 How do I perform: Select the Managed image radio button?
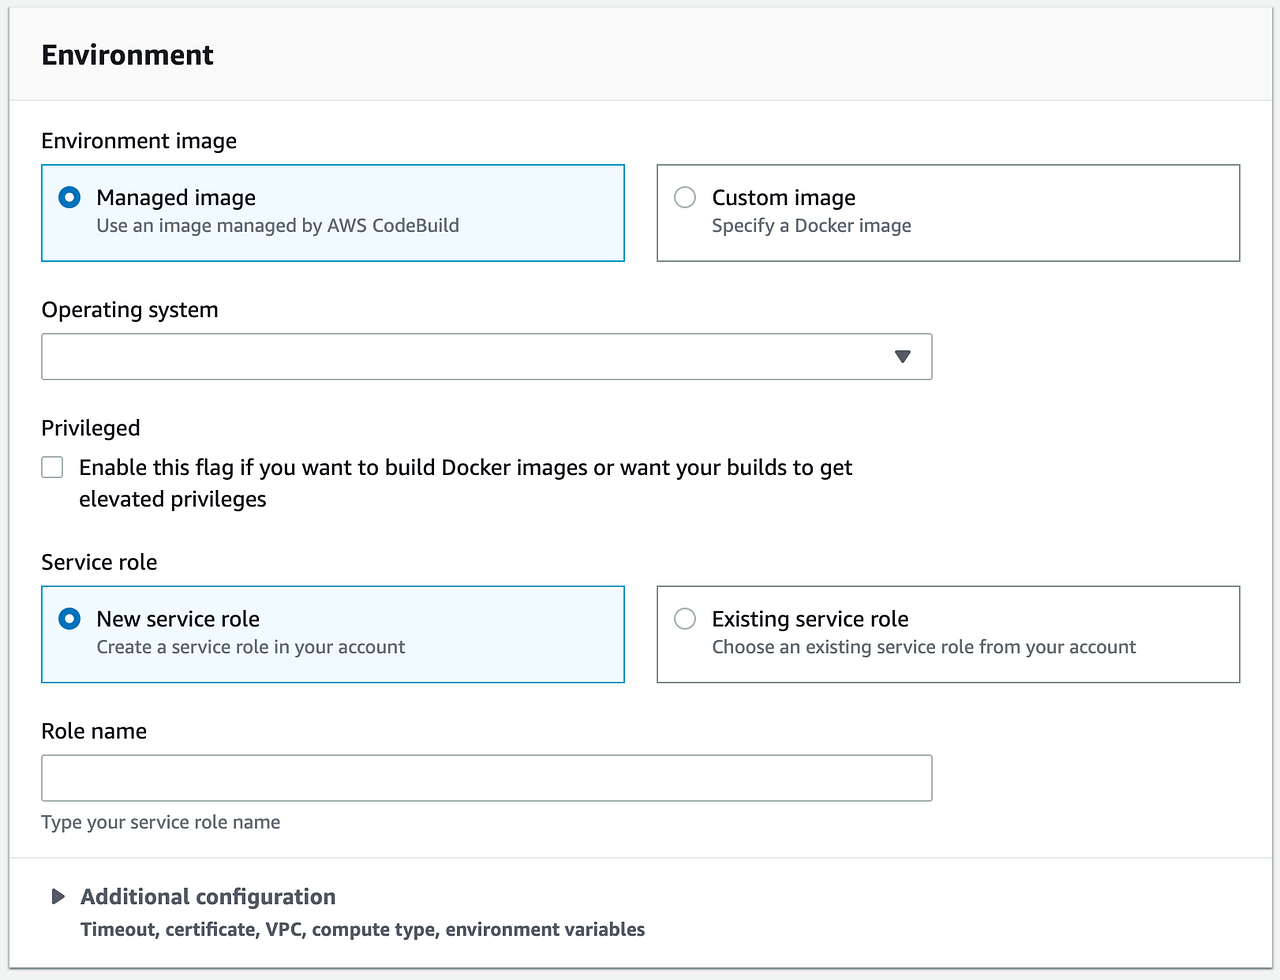[69, 197]
